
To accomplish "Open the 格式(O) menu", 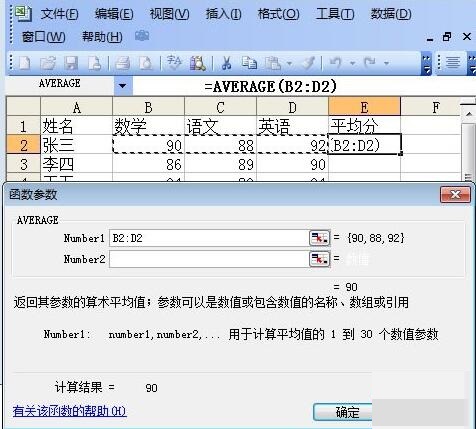I will [278, 14].
